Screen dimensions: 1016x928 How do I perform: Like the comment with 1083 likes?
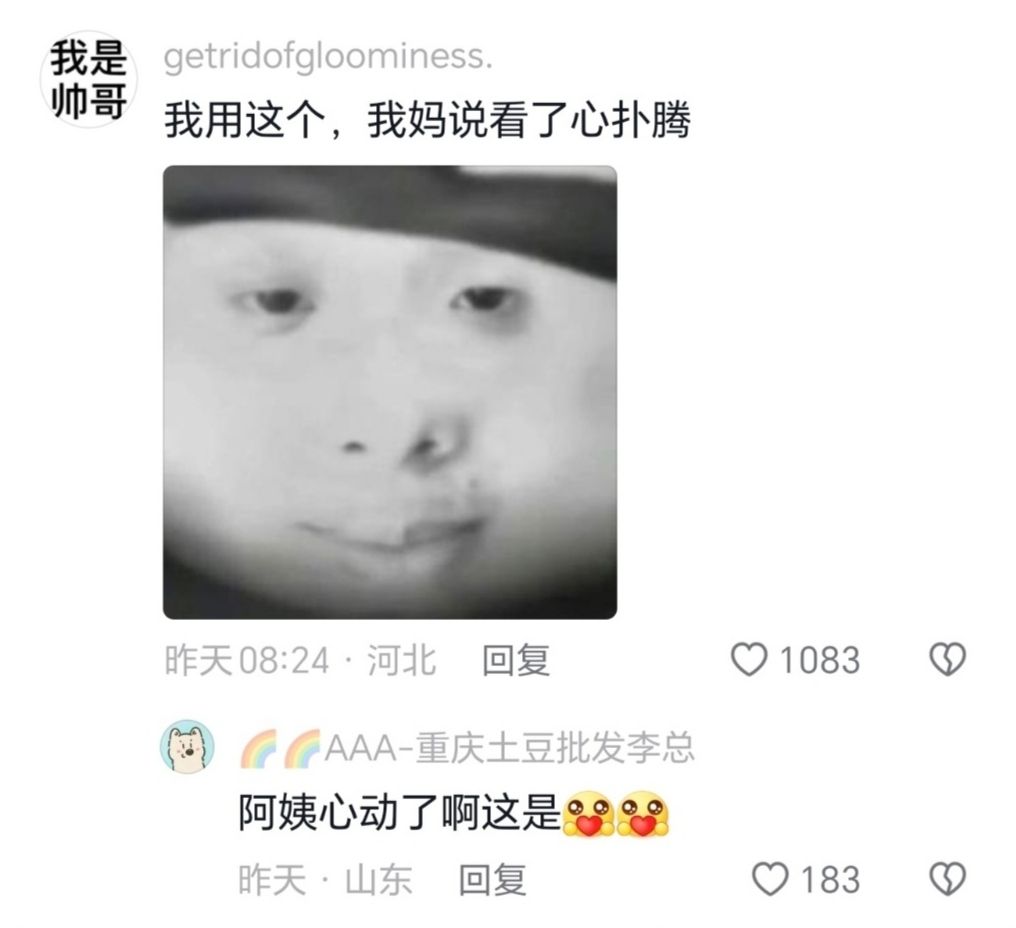point(749,660)
